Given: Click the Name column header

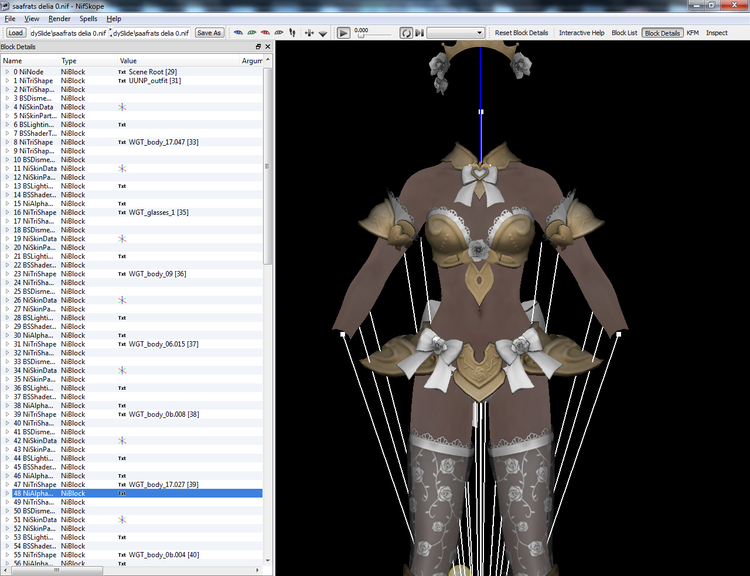Looking at the screenshot, I should point(30,61).
